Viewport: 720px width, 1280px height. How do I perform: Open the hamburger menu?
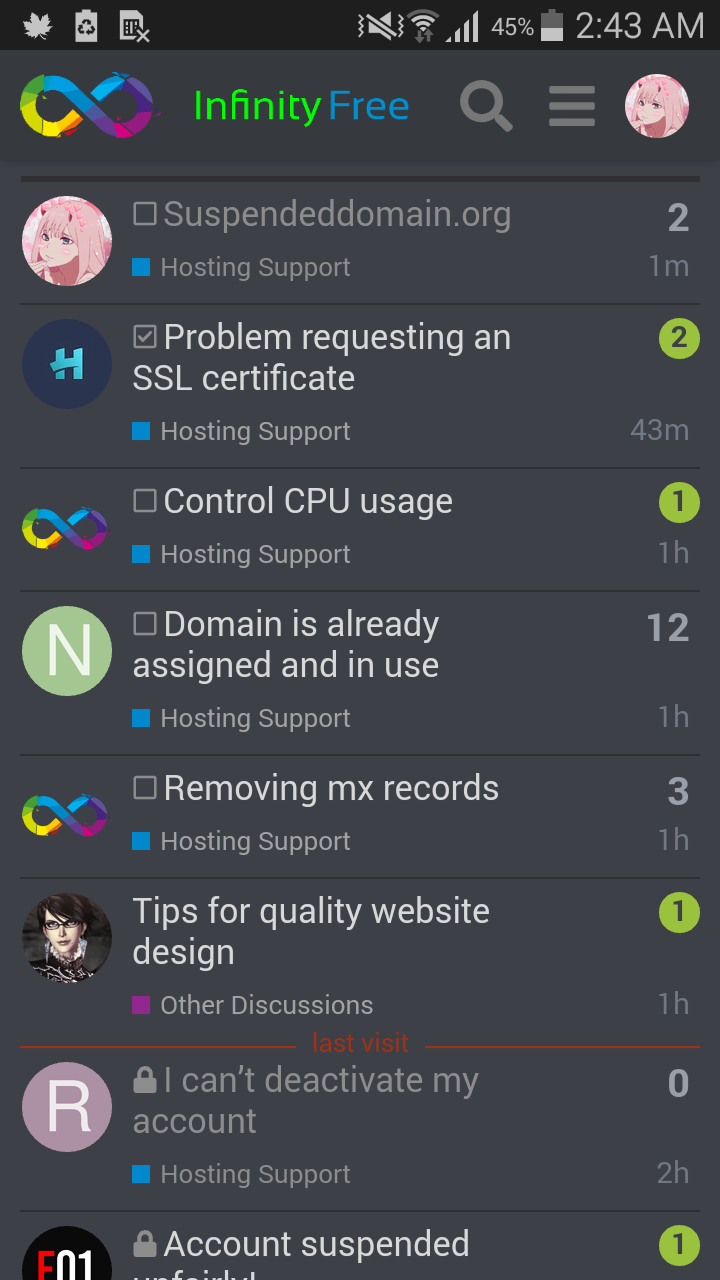click(572, 106)
